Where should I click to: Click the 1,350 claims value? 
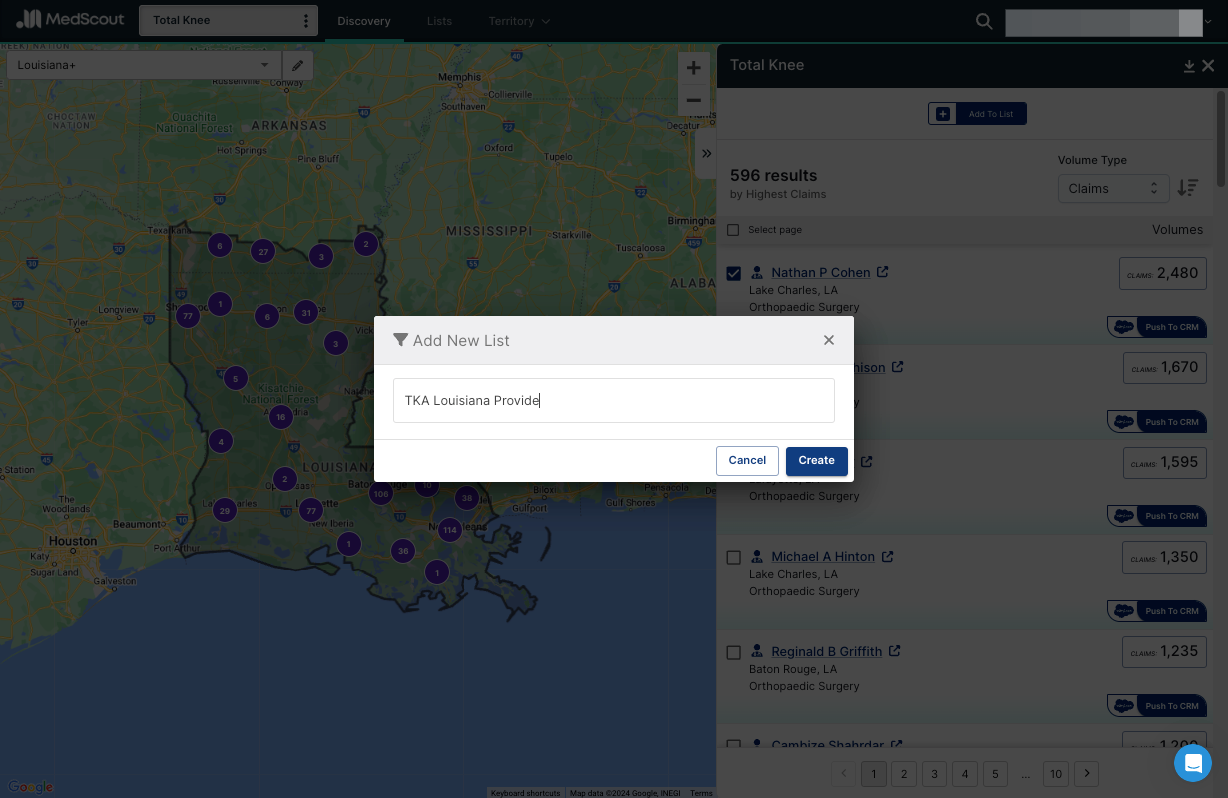pyautogui.click(x=1162, y=557)
